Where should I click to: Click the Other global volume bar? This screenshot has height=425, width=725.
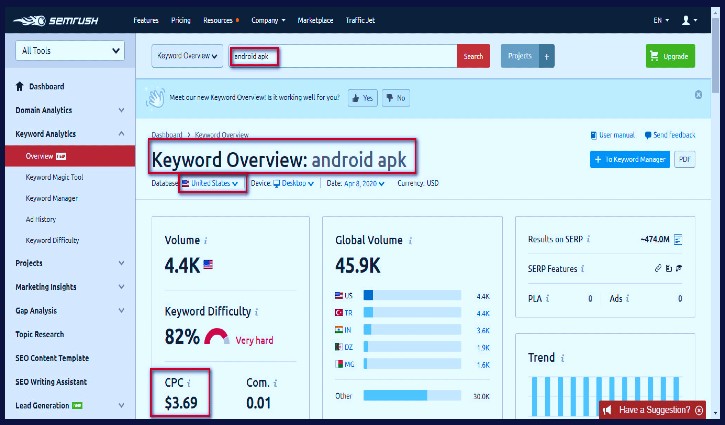pos(412,396)
